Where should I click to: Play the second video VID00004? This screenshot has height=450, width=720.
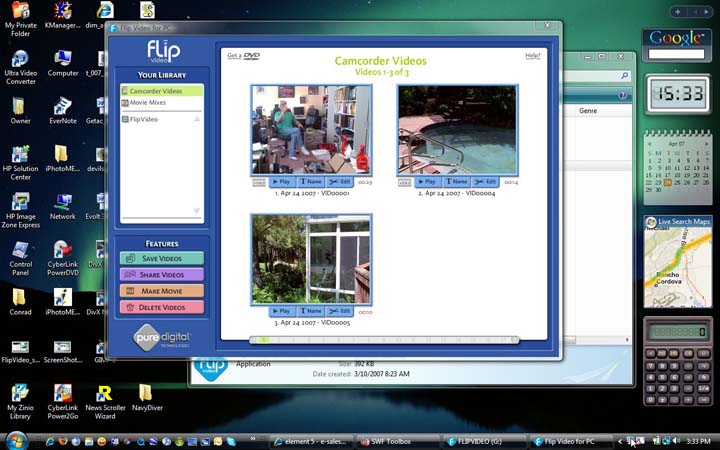tap(427, 182)
